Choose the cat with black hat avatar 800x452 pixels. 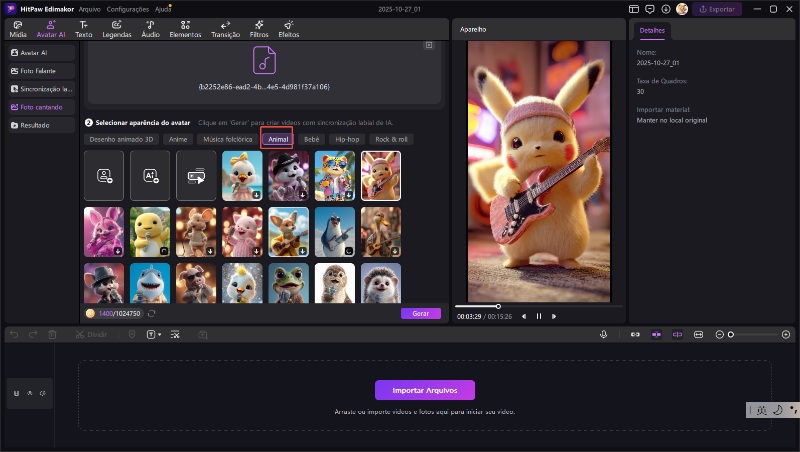[x=289, y=176]
